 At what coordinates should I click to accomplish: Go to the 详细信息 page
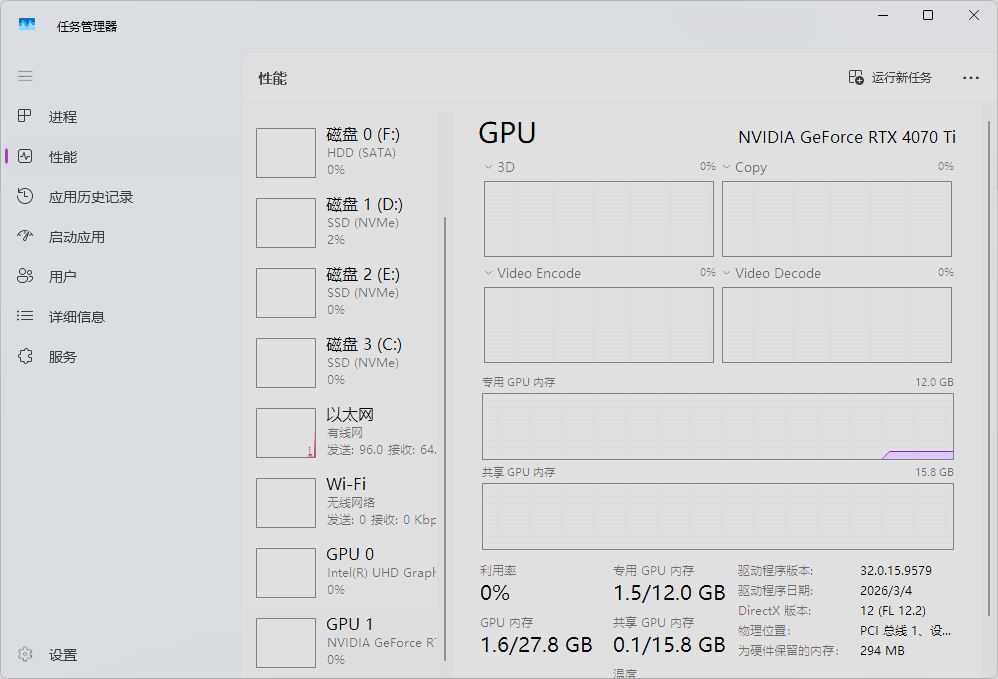[76, 317]
